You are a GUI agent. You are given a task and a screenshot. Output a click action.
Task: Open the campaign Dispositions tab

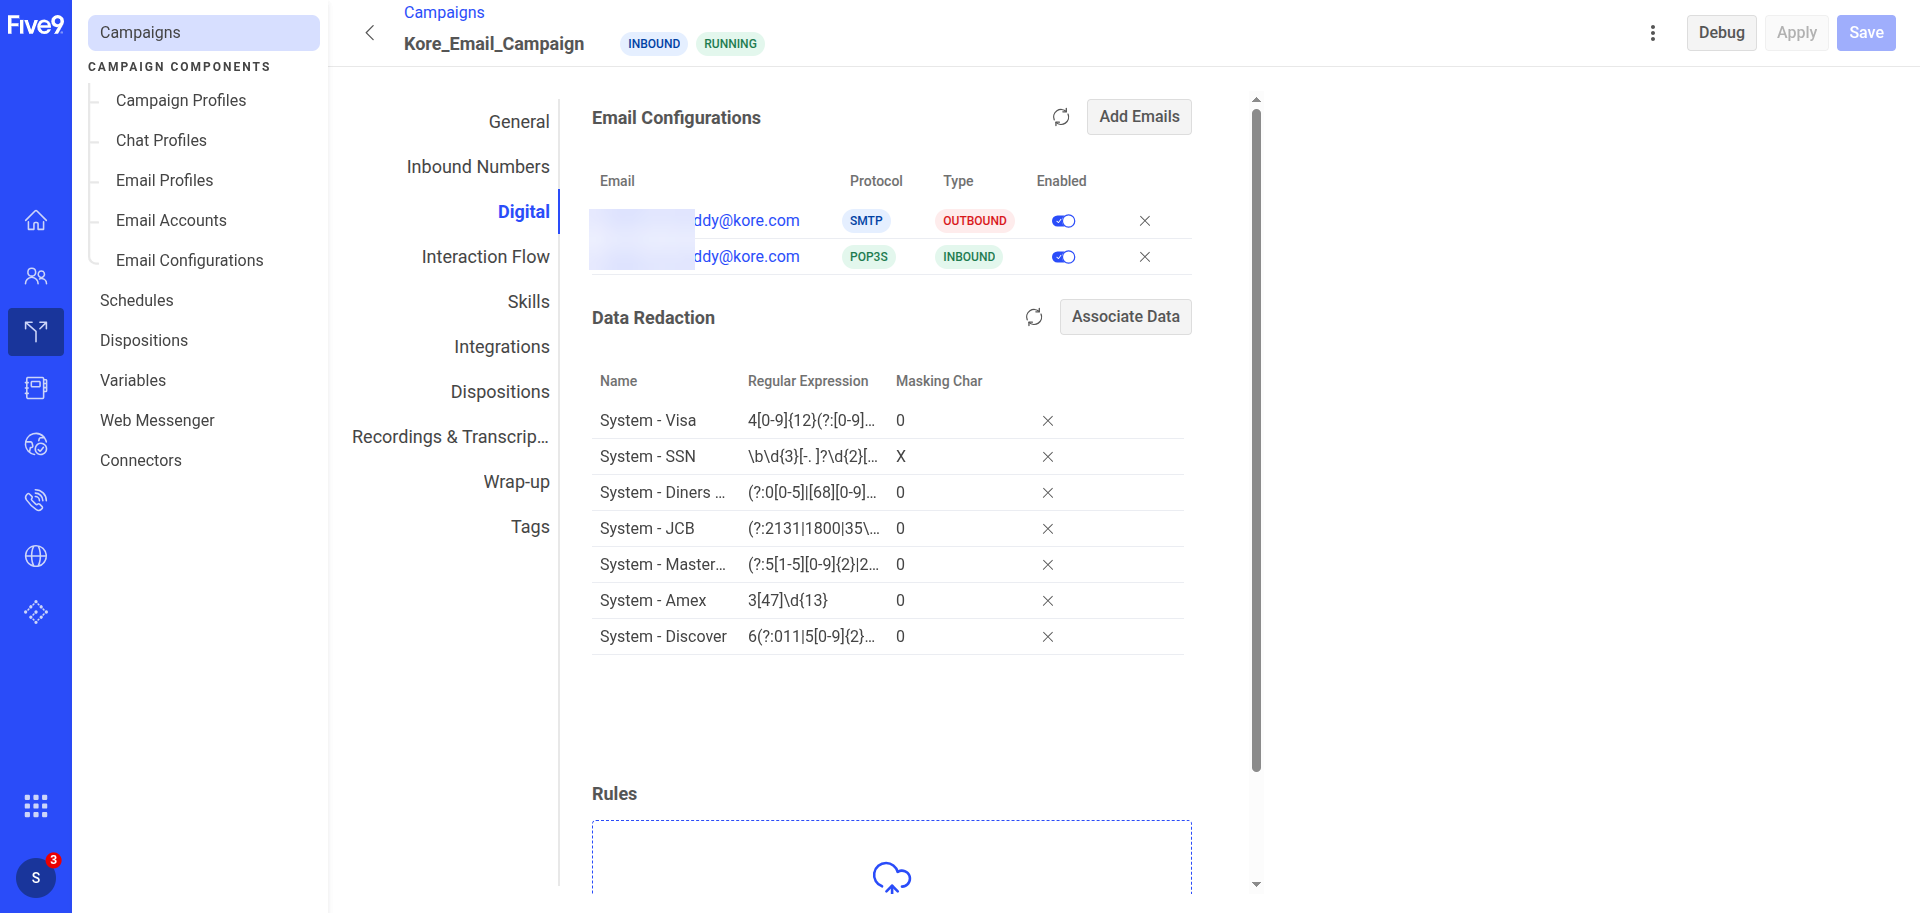pos(500,392)
